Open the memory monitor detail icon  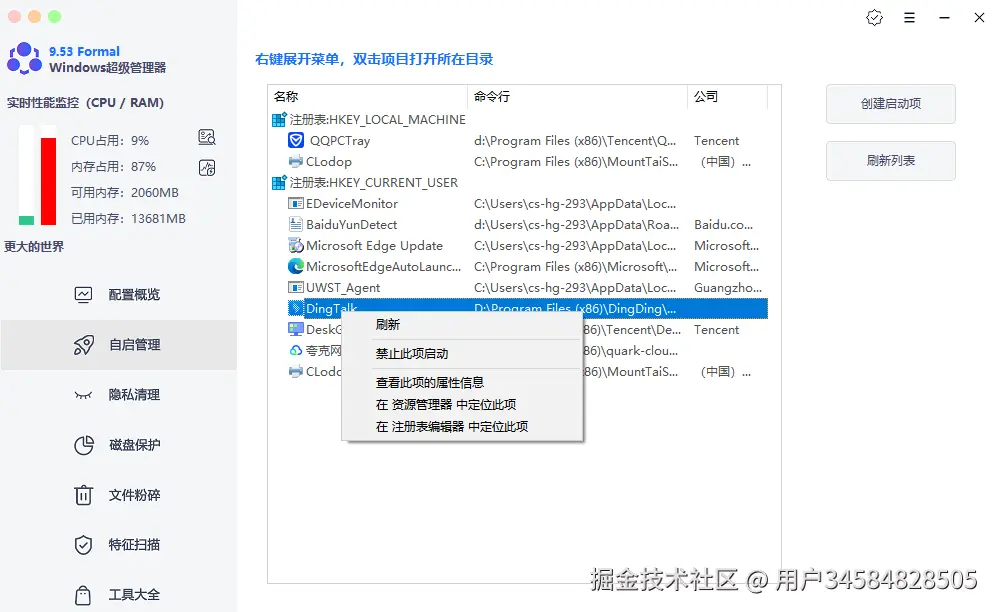(206, 168)
